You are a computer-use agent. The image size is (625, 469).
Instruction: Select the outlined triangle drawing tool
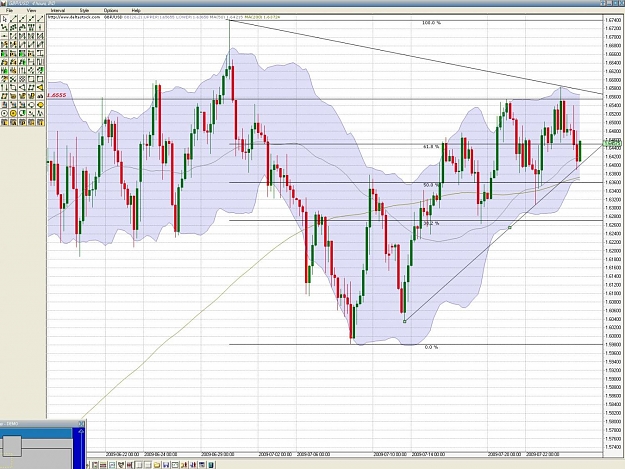point(22,88)
